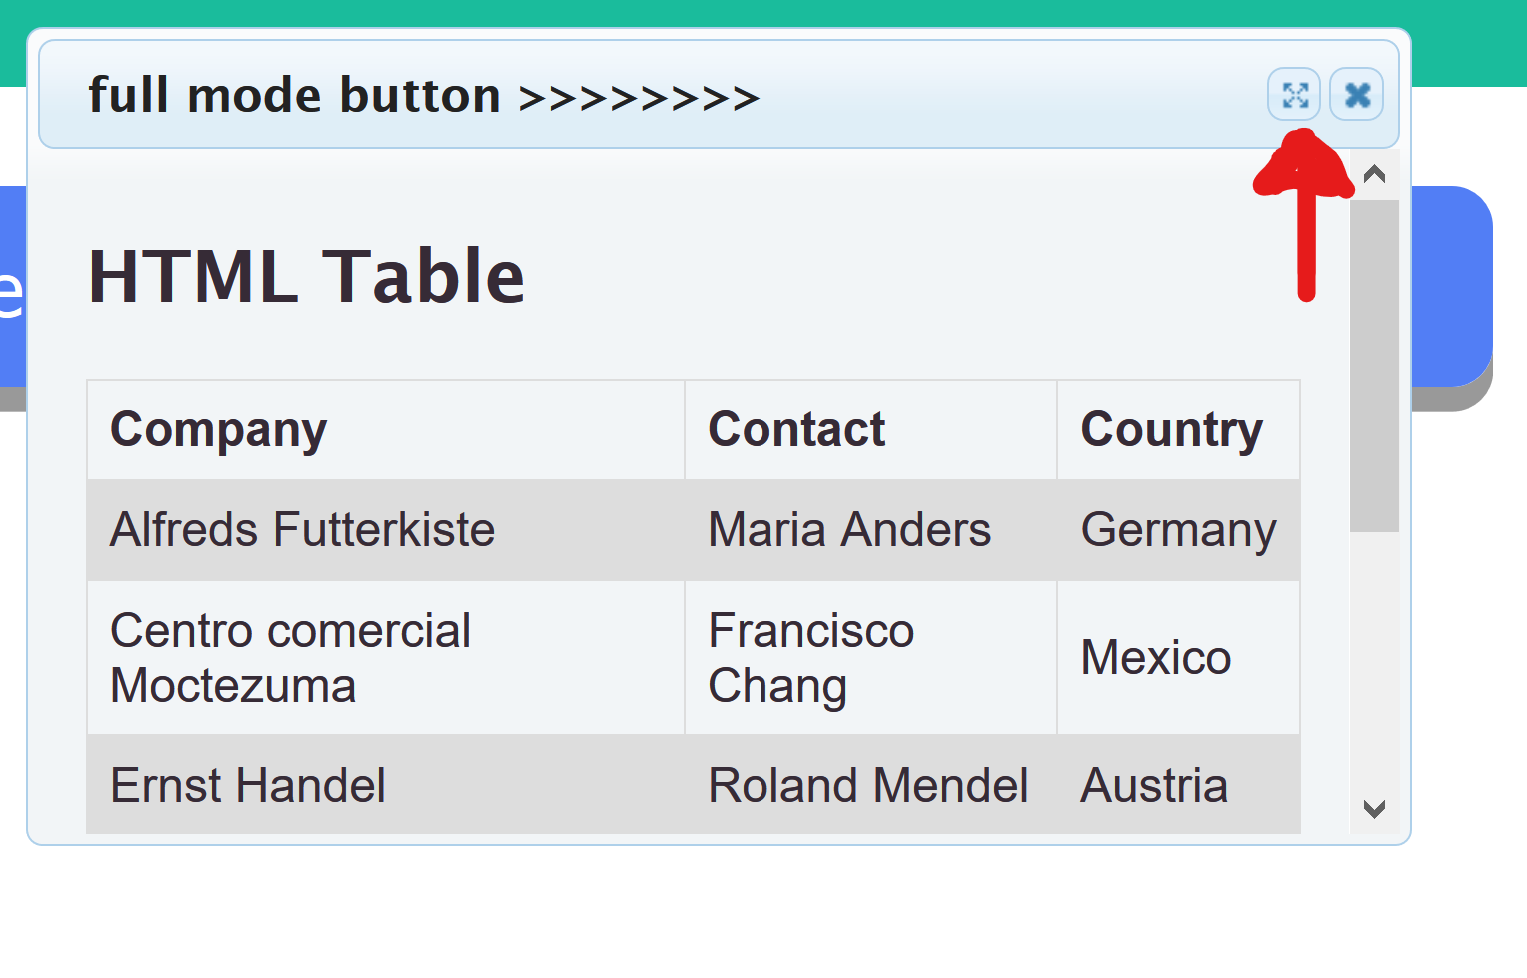1527x978 pixels.
Task: Click the empty scrollbar track below thumb
Action: 1374,660
